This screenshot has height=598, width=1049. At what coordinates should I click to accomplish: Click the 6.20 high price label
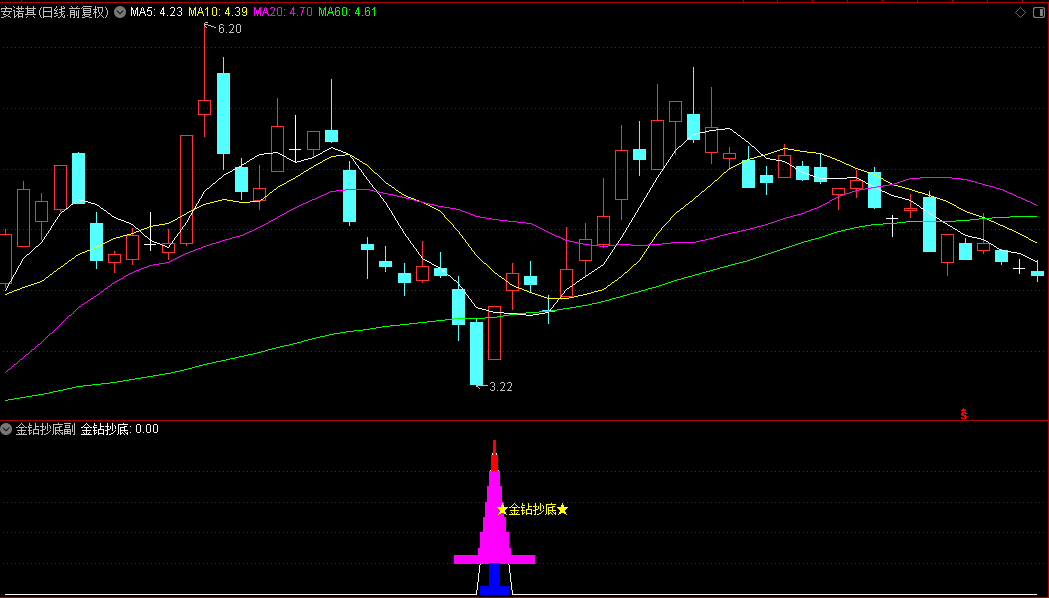click(229, 29)
